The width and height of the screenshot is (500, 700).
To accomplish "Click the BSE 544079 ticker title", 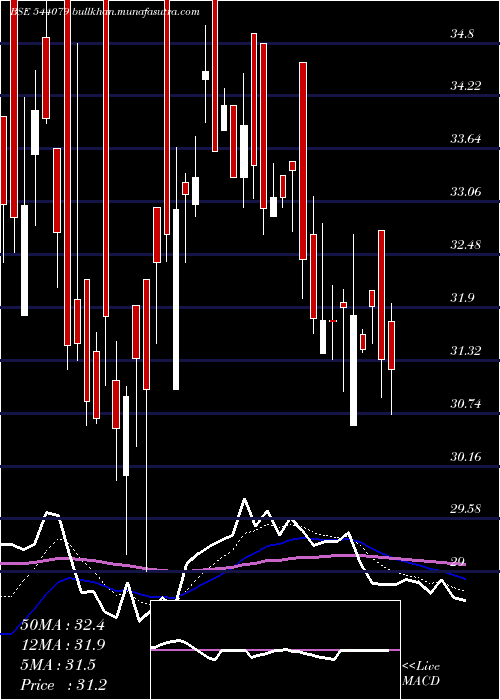I will pyautogui.click(x=39, y=12).
